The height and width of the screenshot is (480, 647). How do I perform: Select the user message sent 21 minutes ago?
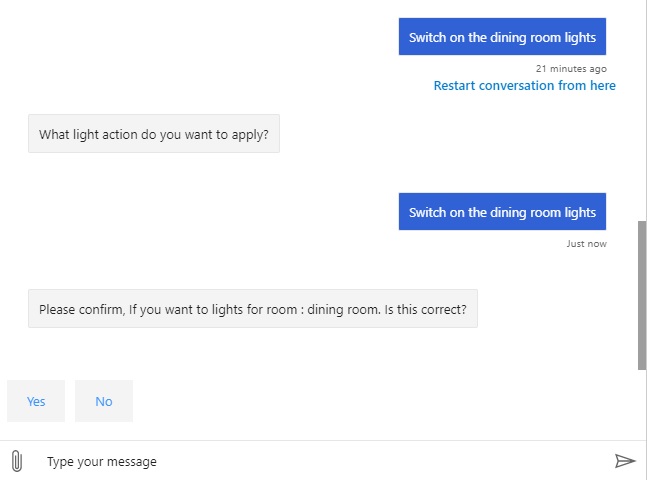pyautogui.click(x=502, y=38)
